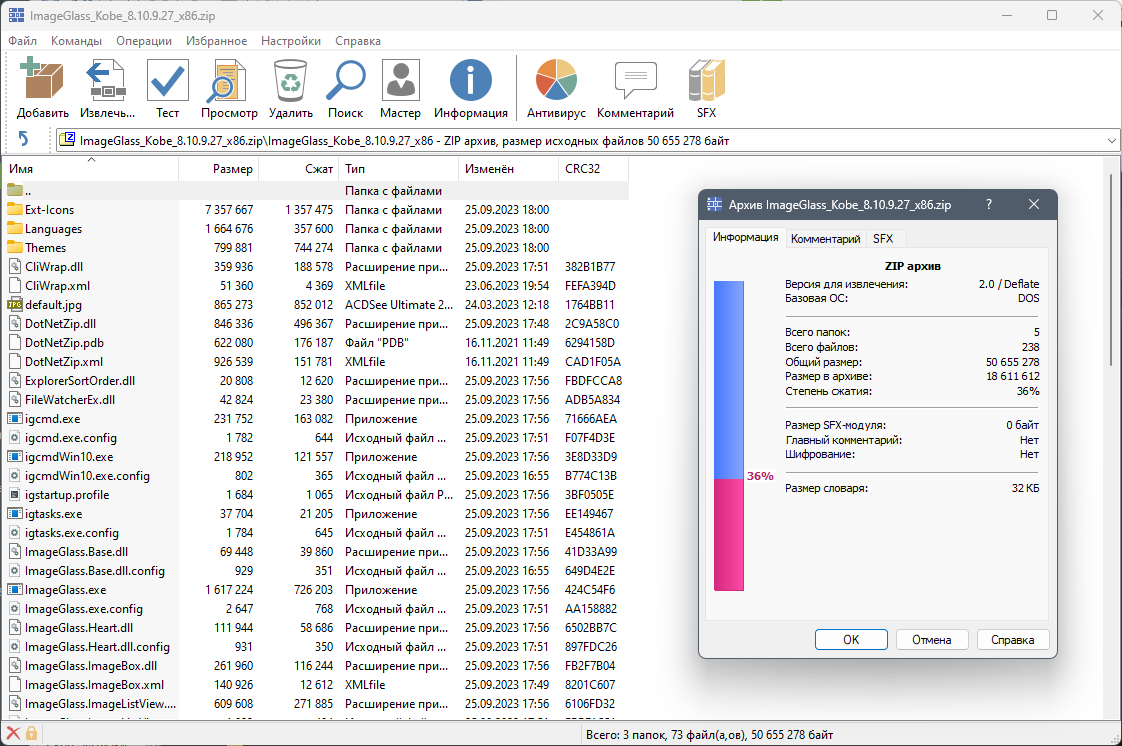This screenshot has width=1122, height=746.
Task: Click the Добавить (Add) archive icon
Action: tap(42, 80)
